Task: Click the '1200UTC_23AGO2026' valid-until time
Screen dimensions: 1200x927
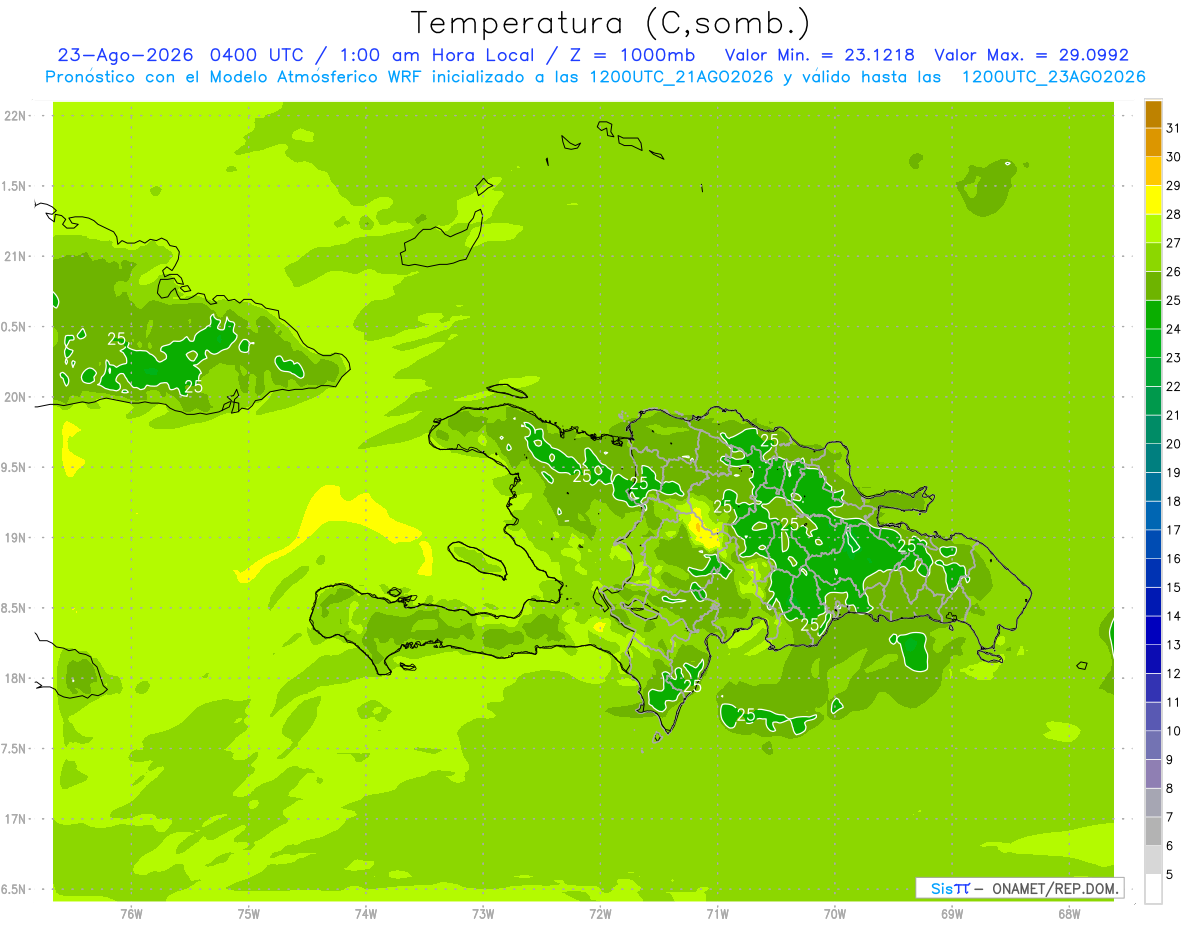Action: tap(1053, 77)
